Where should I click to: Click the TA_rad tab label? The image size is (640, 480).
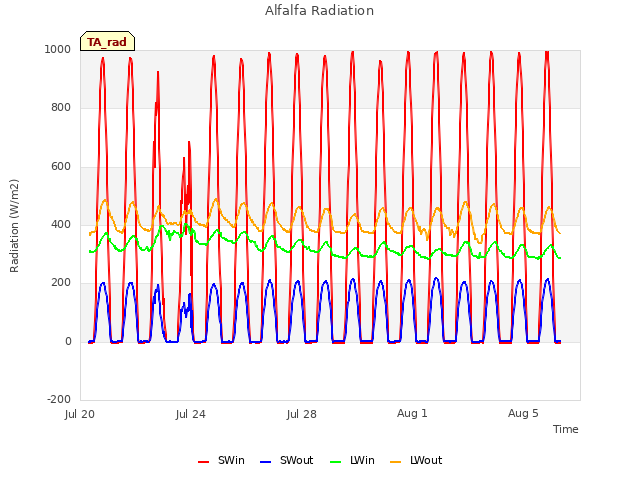107,42
